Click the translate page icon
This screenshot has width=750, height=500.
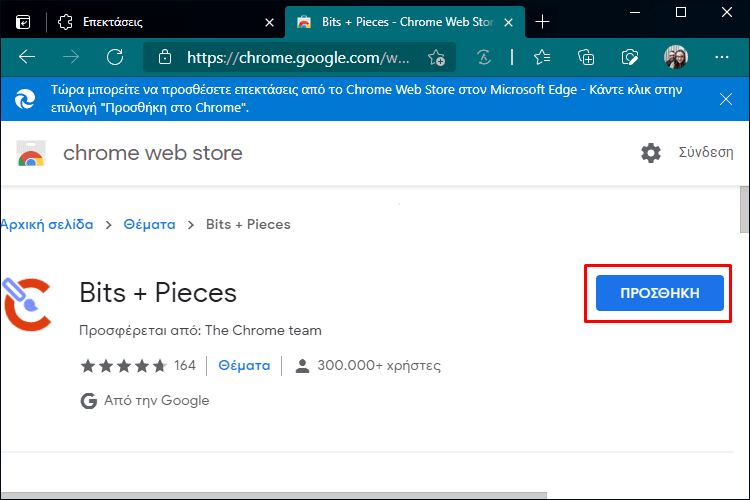click(484, 57)
